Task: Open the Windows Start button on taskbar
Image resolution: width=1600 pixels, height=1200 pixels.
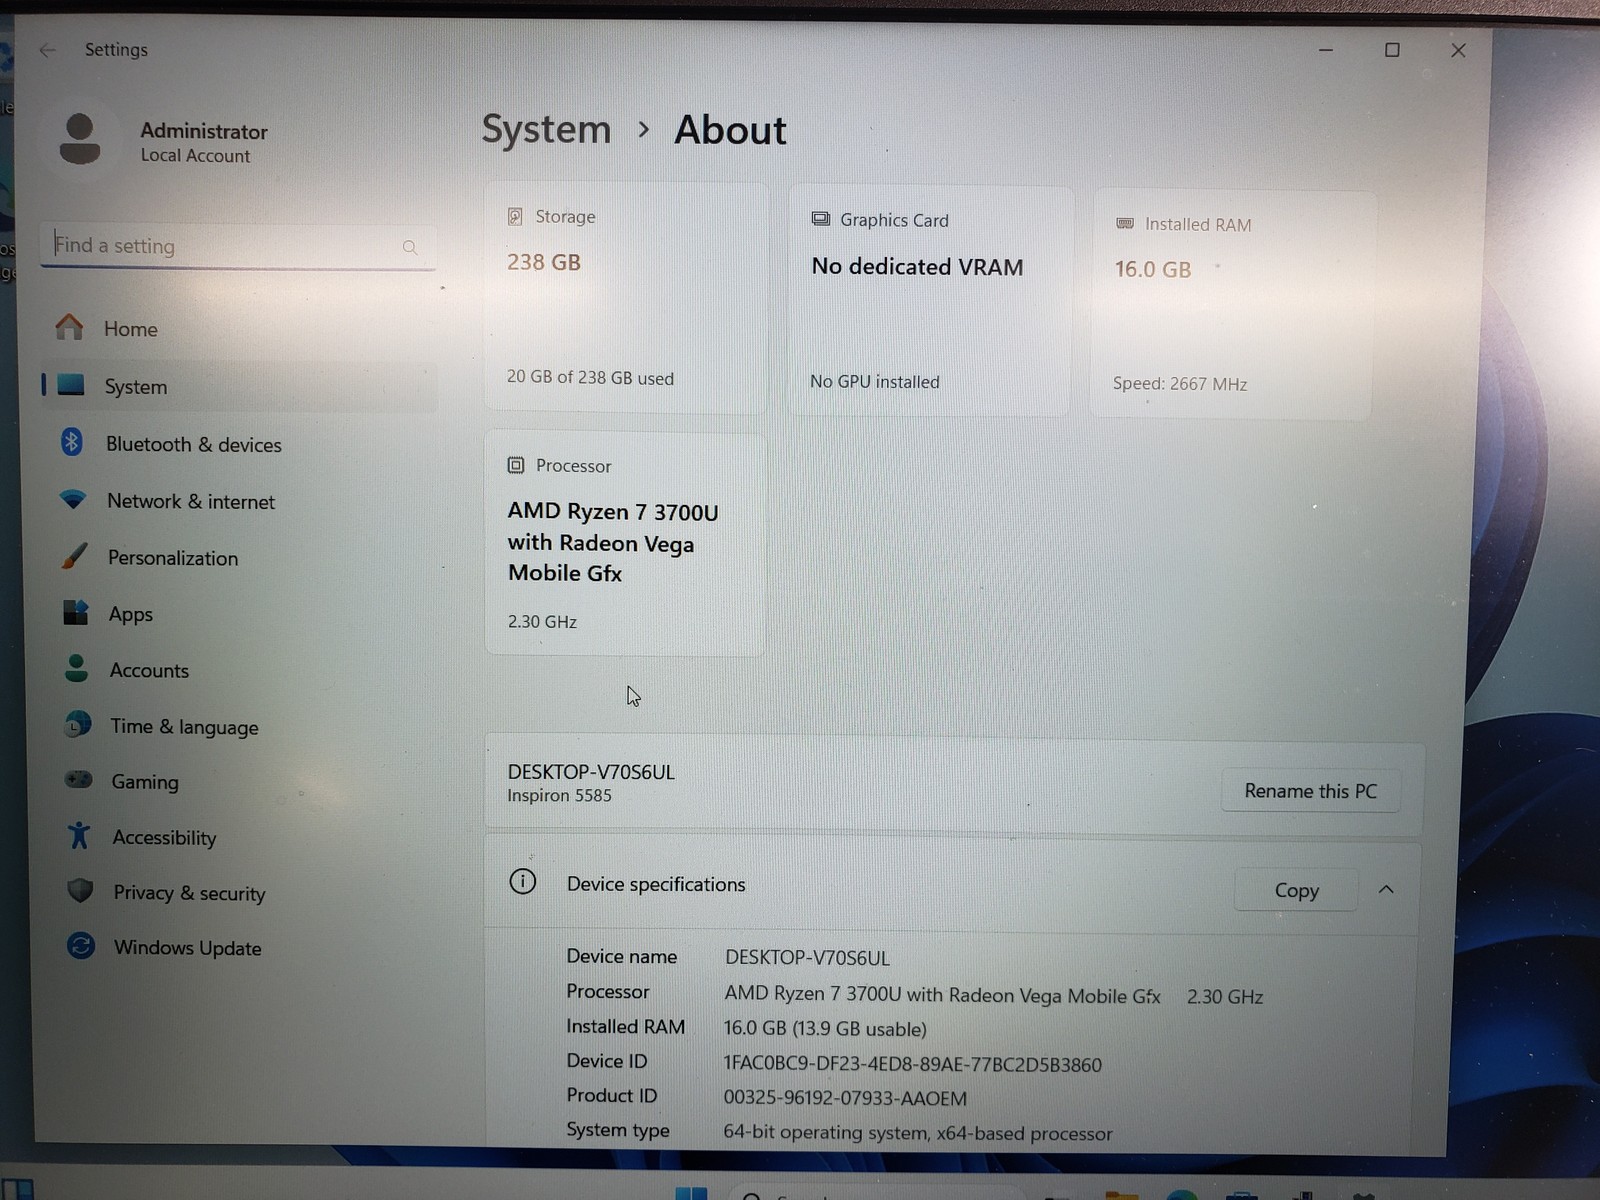Action: (x=691, y=1192)
